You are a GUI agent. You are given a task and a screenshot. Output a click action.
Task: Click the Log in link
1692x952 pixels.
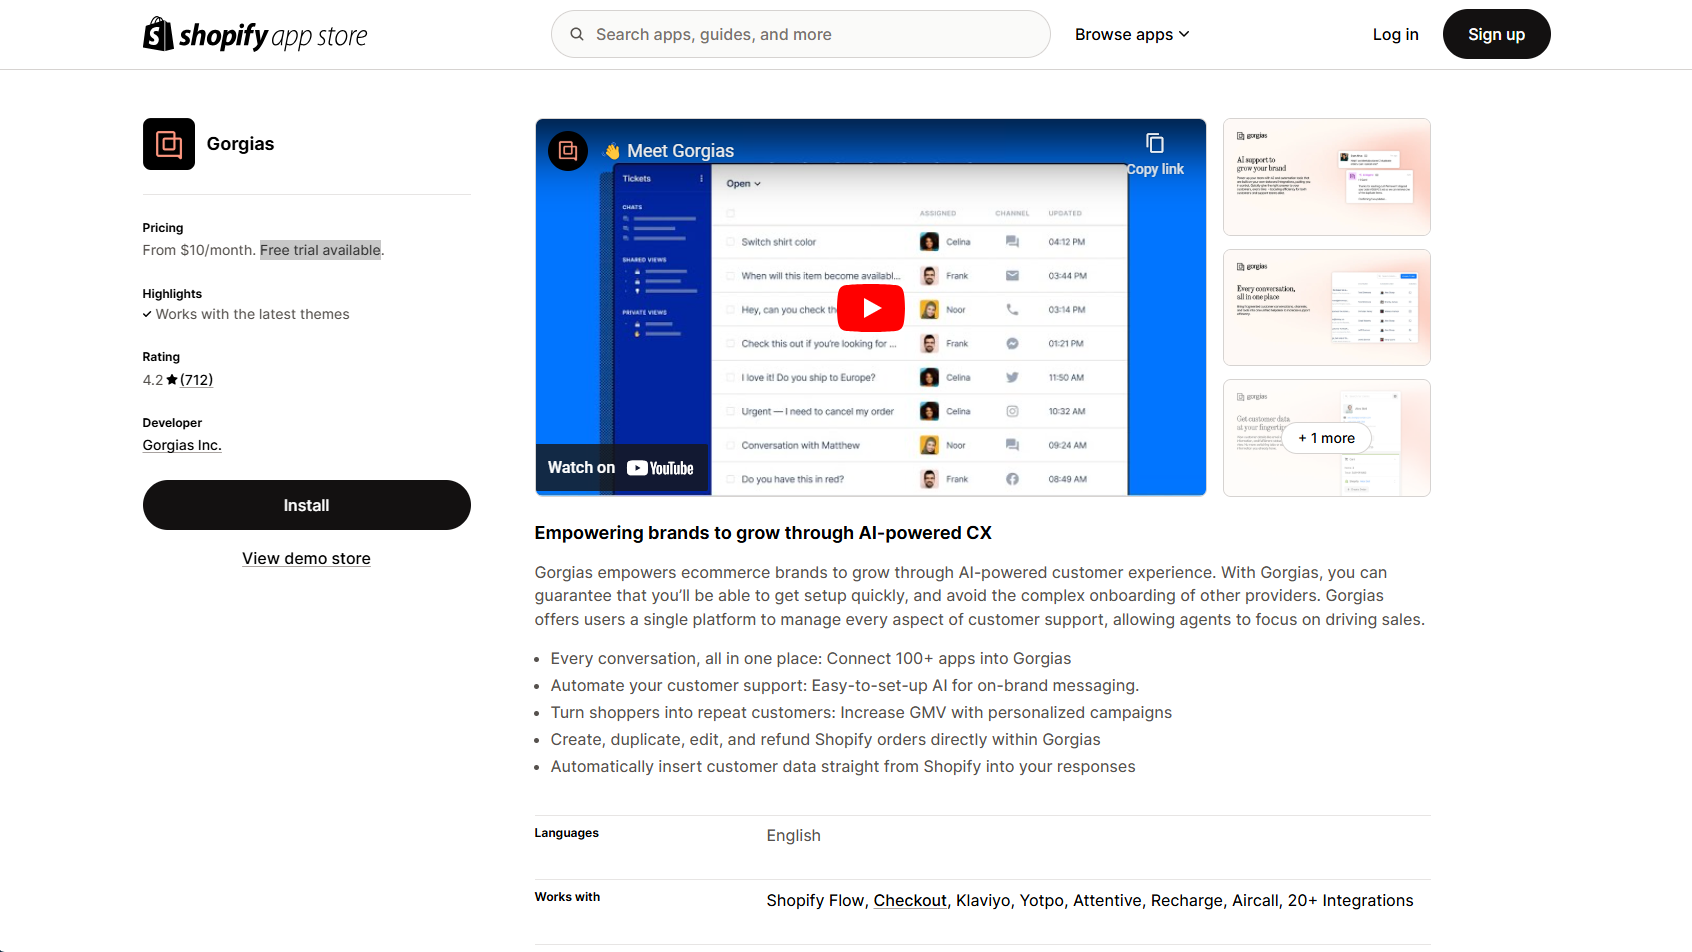(1395, 34)
